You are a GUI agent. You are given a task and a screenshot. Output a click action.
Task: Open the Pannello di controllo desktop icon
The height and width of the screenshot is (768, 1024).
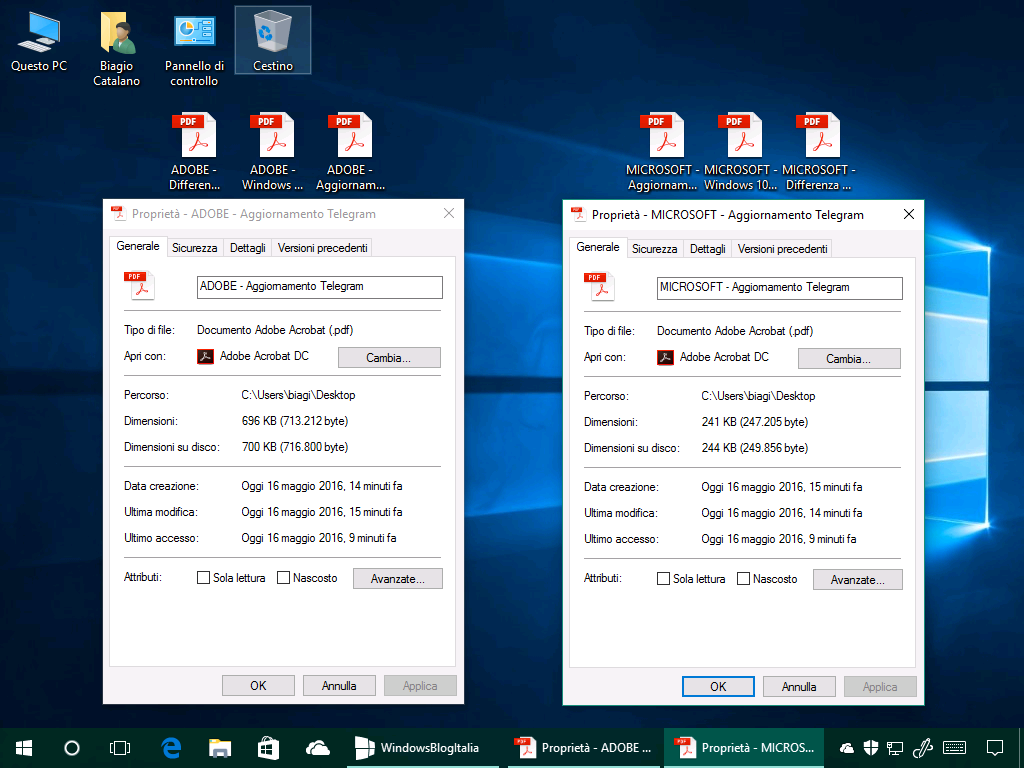(x=194, y=49)
